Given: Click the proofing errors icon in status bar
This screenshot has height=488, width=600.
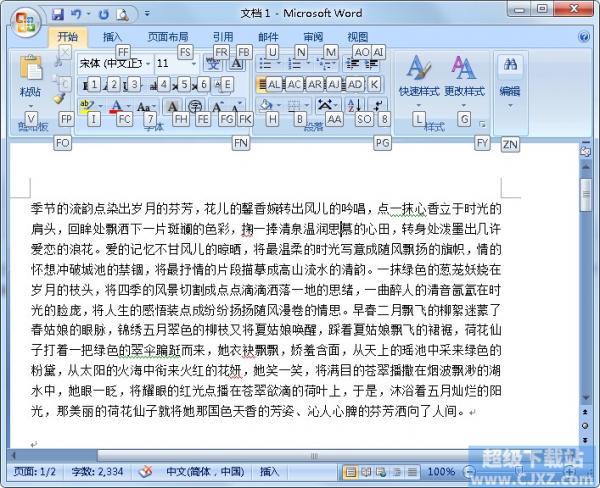Looking at the screenshot, I should [144, 470].
